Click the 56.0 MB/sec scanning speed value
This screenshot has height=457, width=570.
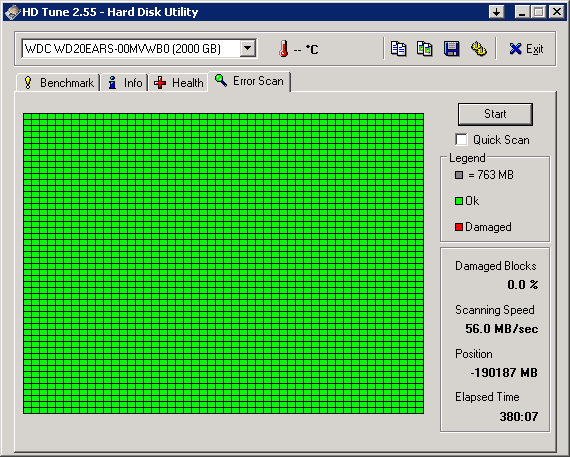click(502, 329)
